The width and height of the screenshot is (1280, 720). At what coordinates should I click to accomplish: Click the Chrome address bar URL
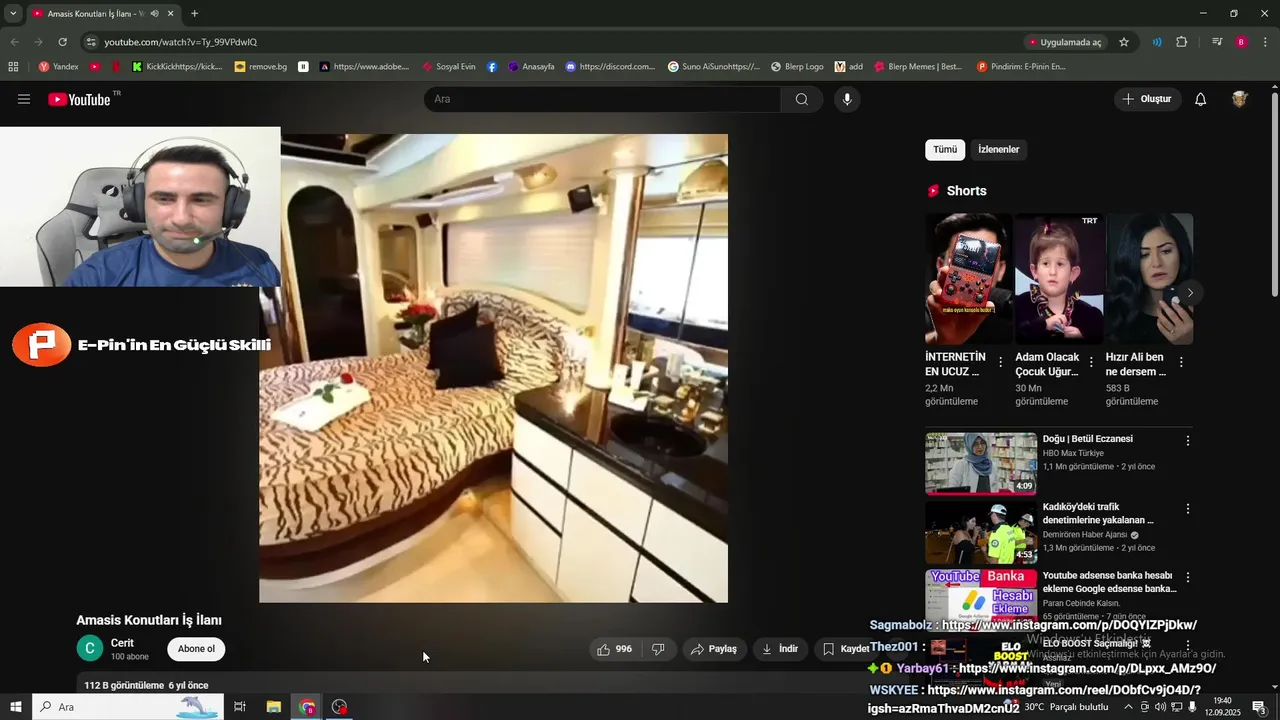[181, 42]
